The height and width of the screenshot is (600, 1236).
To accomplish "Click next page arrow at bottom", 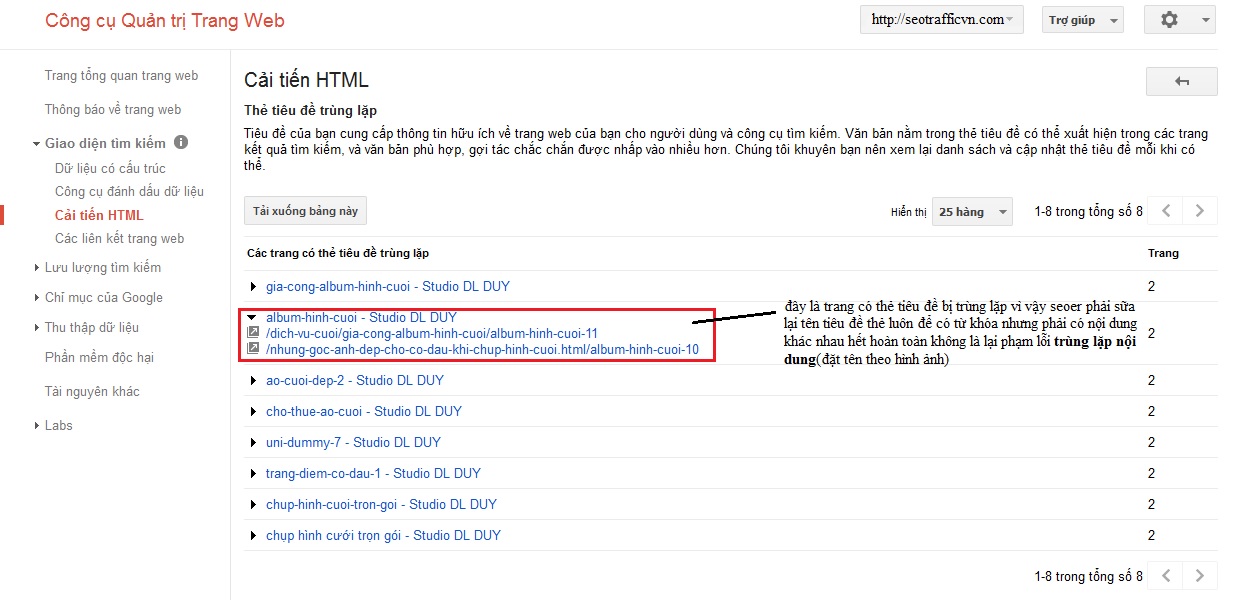I will [x=1199, y=575].
